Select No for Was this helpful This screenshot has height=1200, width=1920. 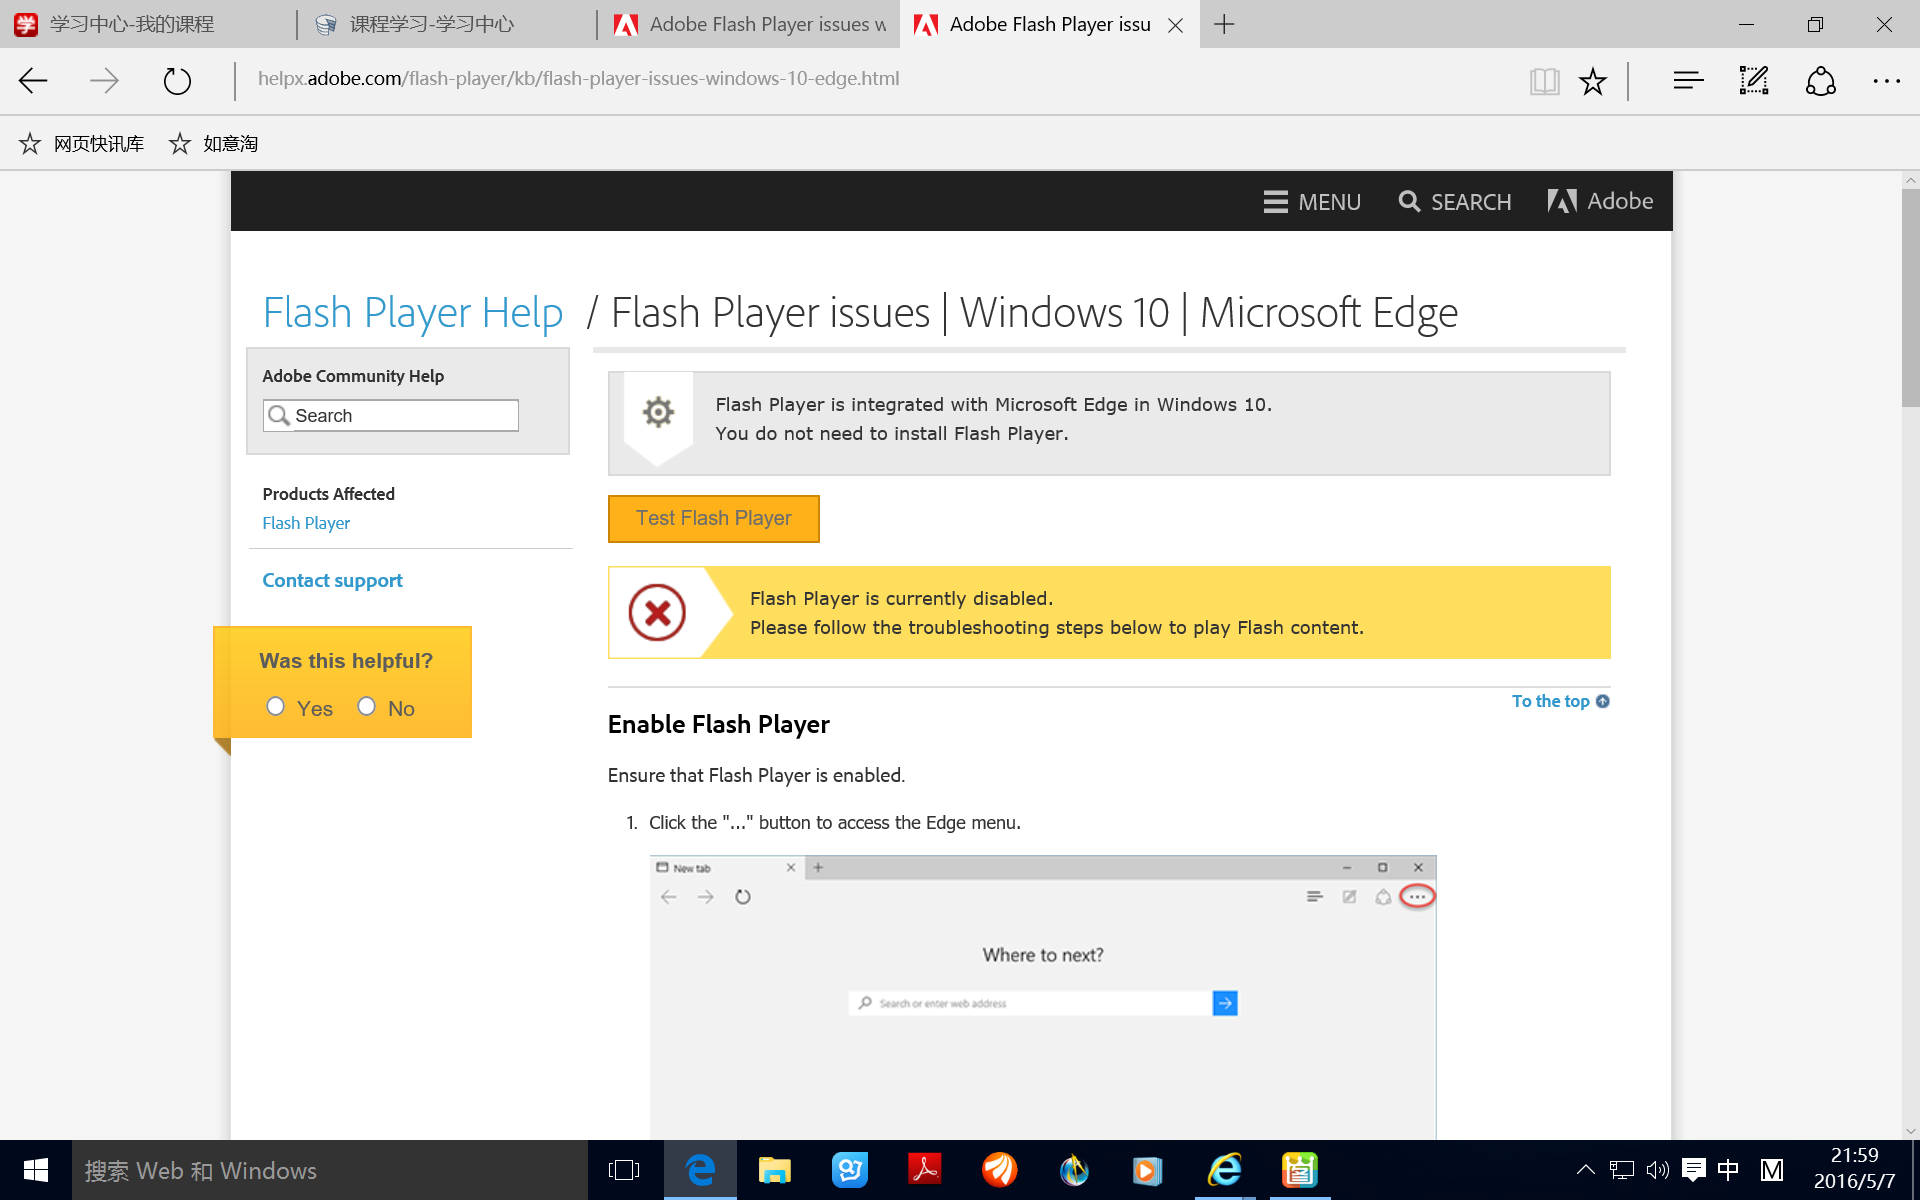click(367, 706)
